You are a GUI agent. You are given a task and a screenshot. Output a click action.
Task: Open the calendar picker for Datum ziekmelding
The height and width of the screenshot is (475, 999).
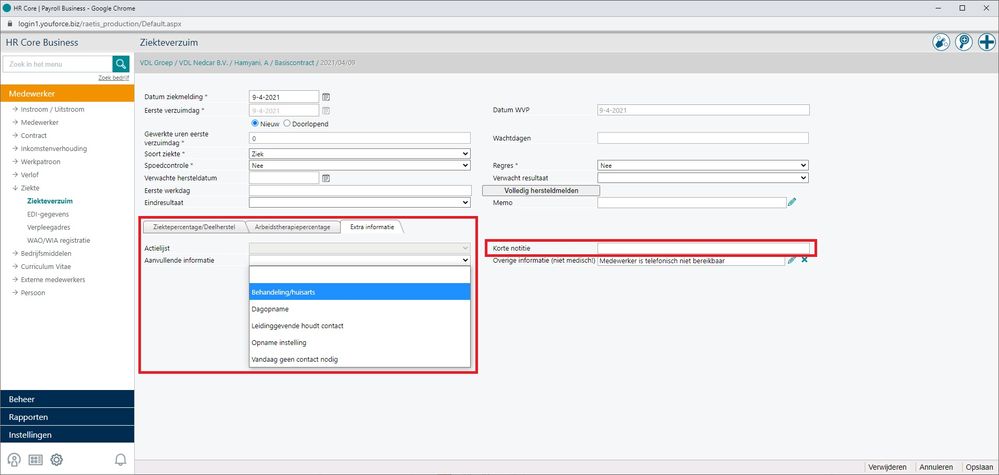click(x=326, y=97)
